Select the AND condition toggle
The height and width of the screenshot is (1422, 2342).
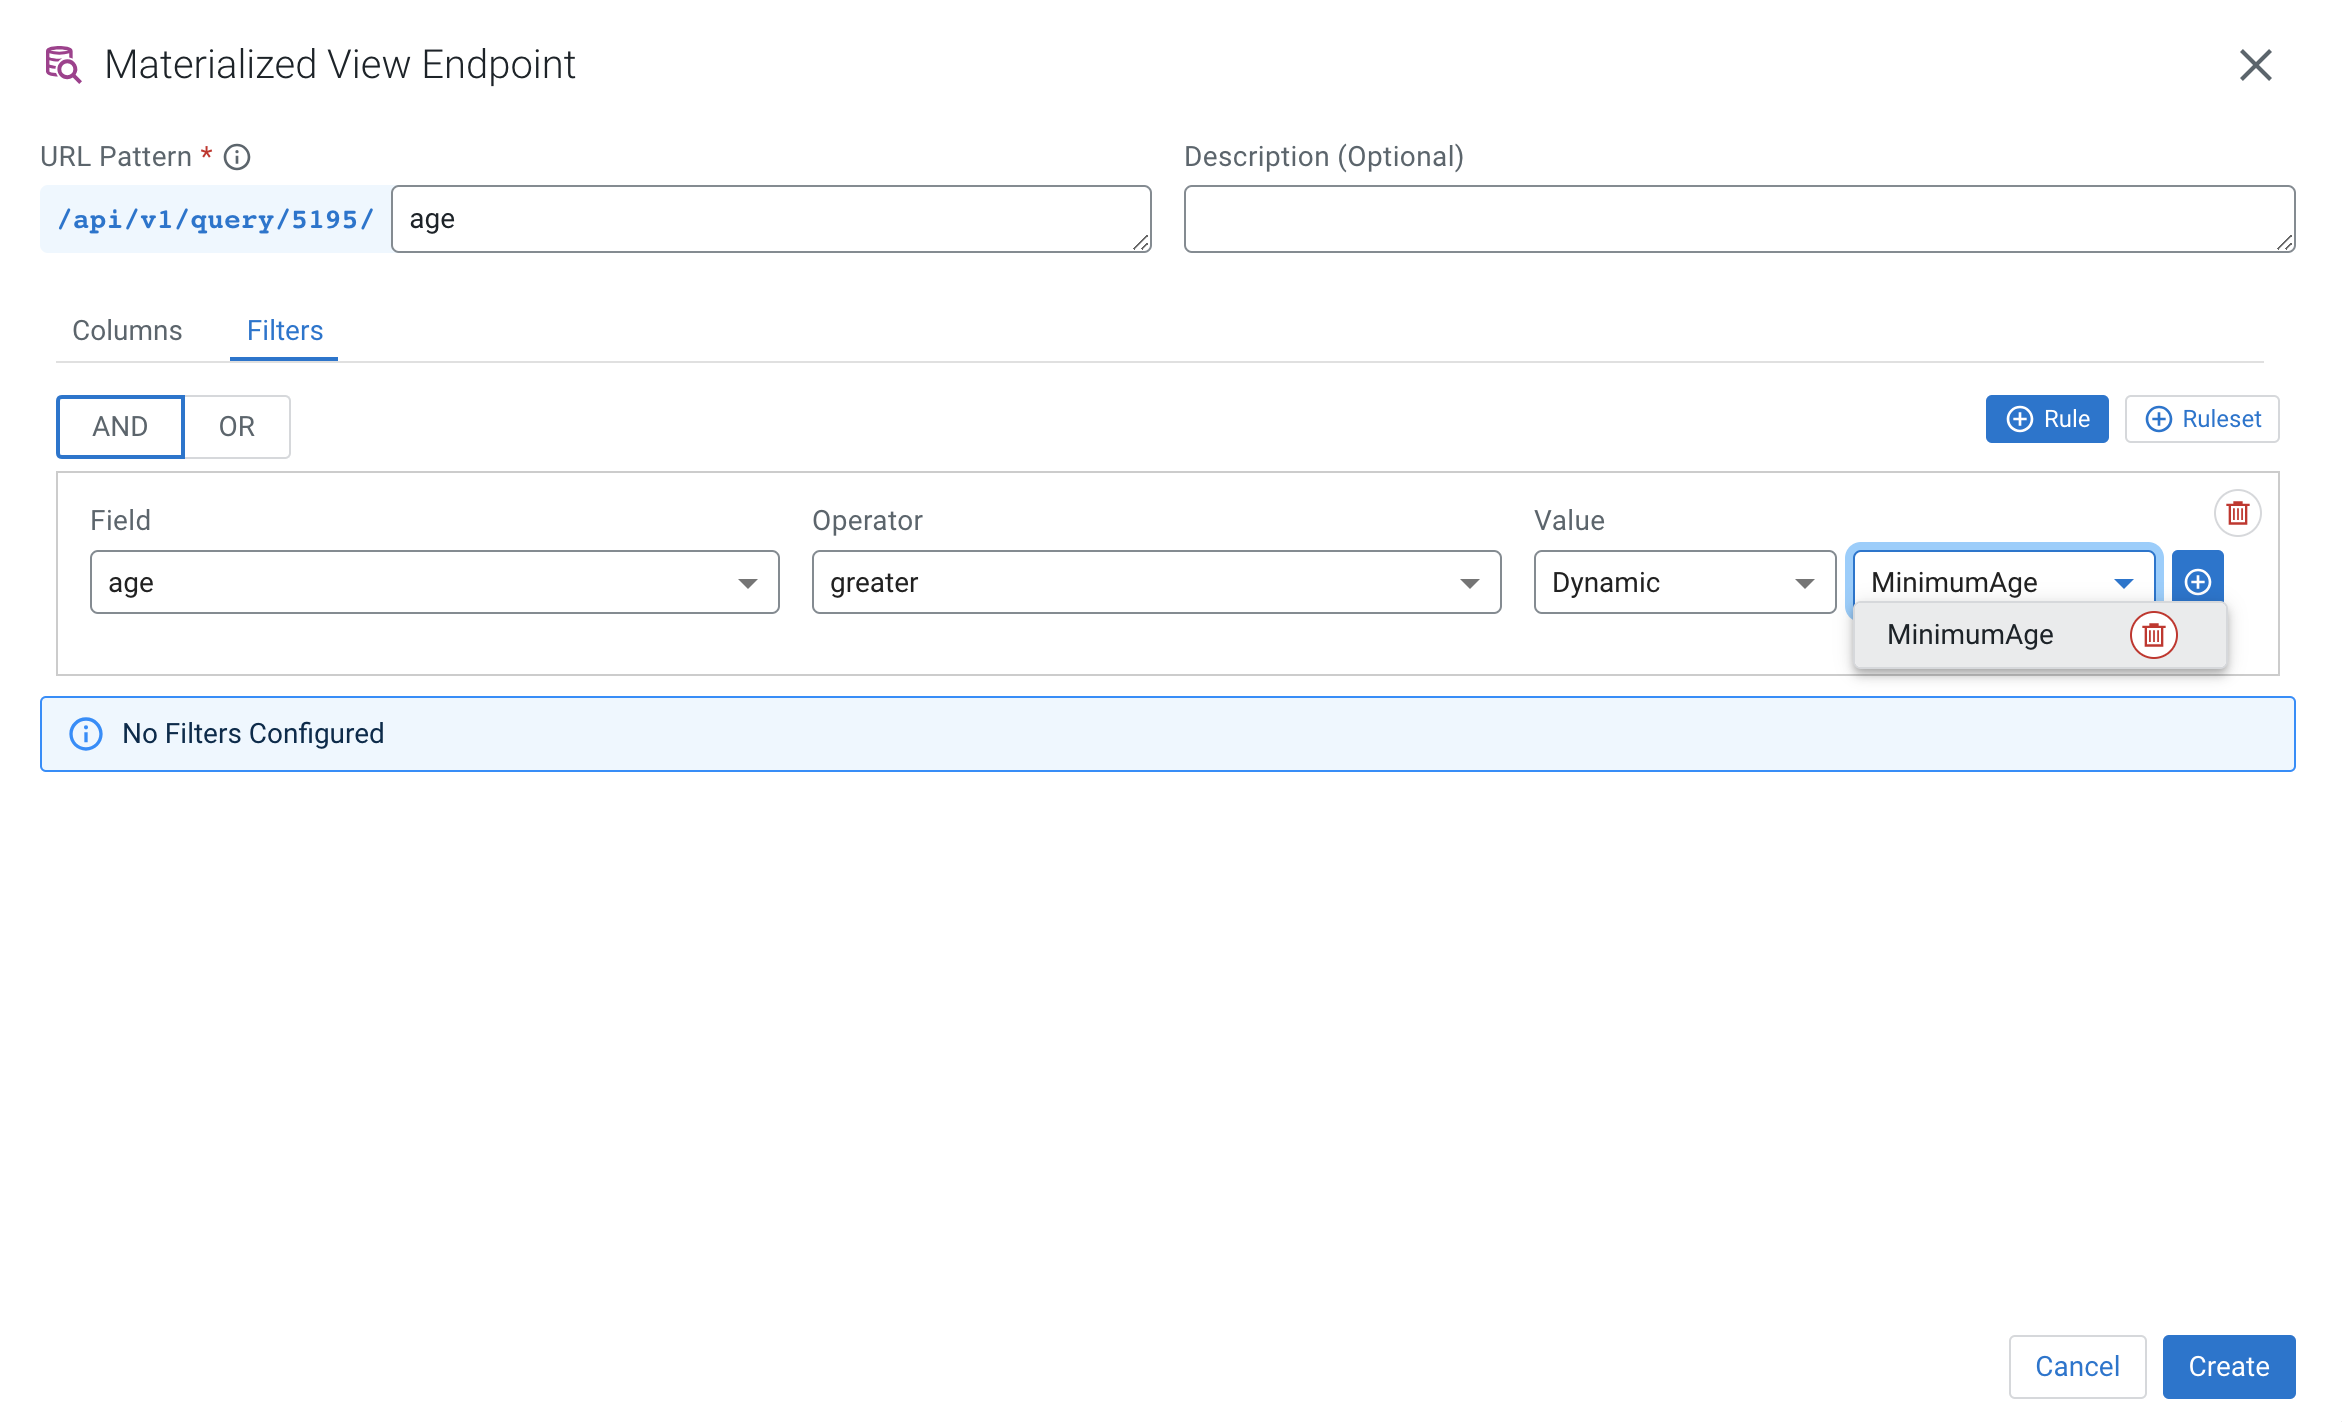point(120,427)
